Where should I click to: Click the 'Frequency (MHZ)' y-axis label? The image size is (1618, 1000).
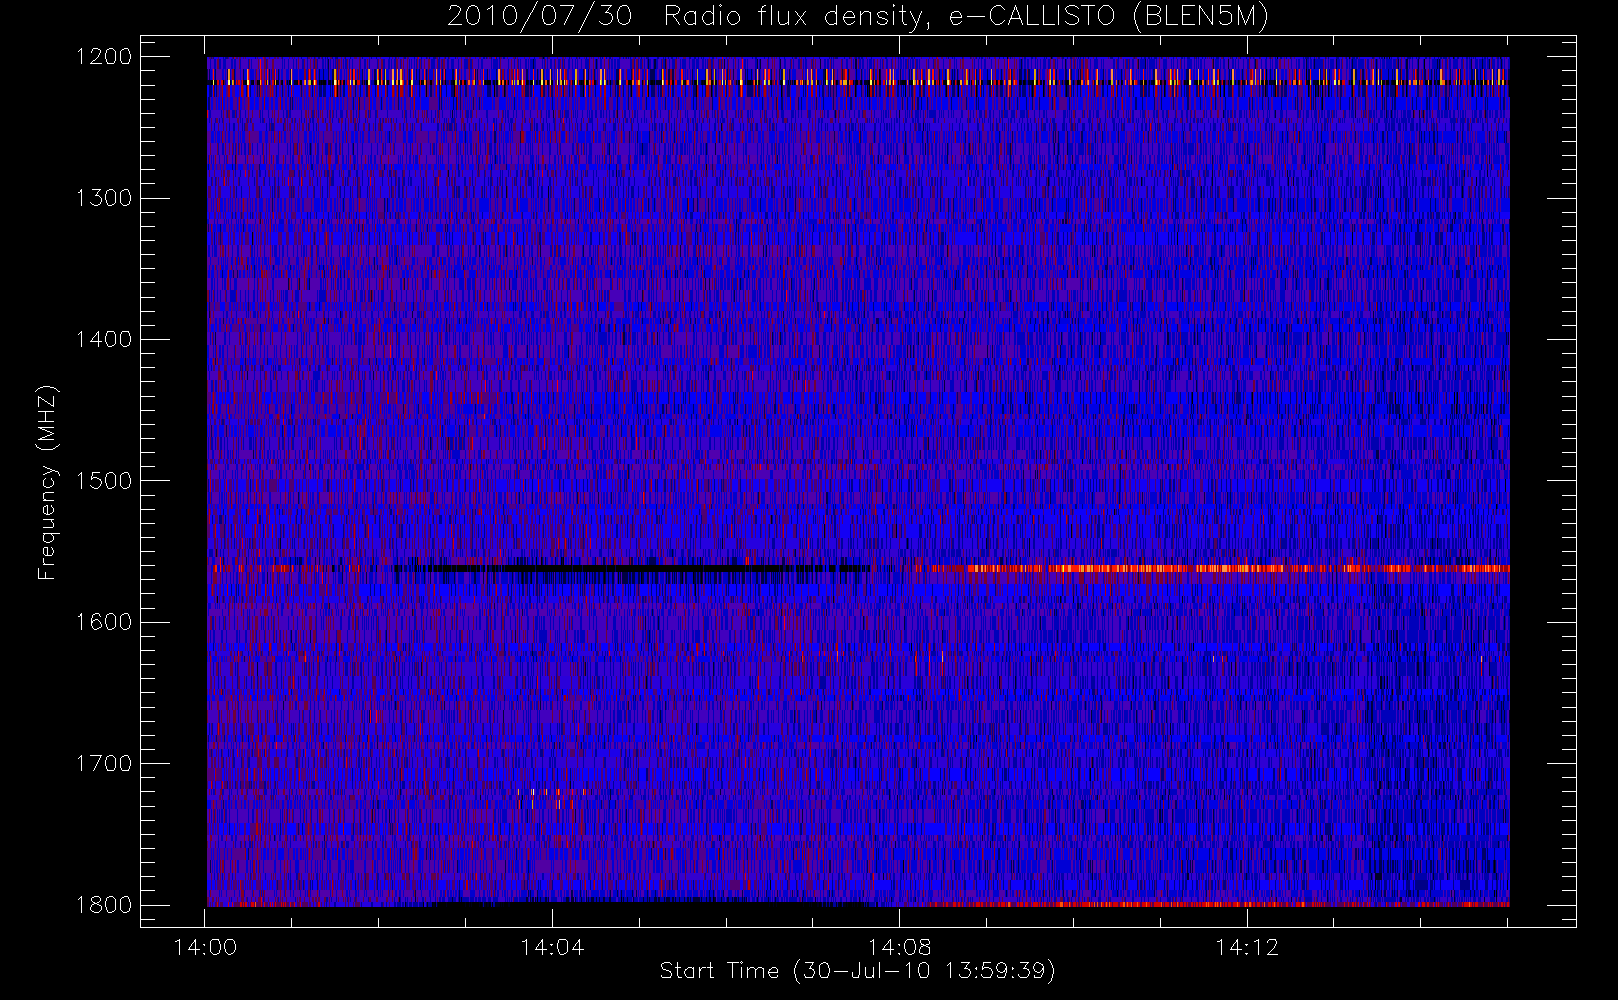[x=47, y=483]
